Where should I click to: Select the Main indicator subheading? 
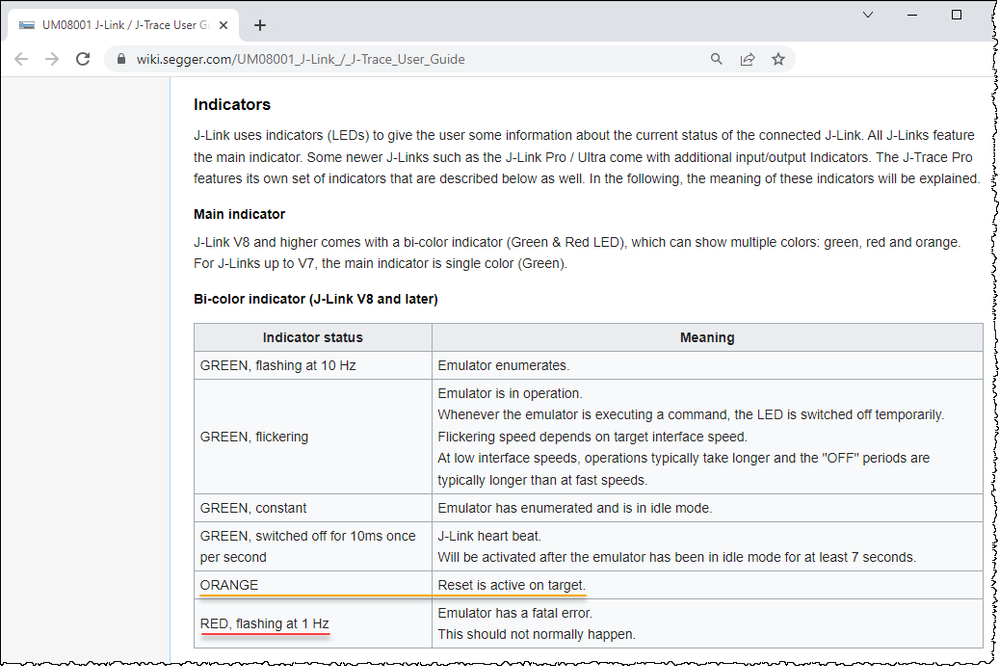[x=240, y=214]
